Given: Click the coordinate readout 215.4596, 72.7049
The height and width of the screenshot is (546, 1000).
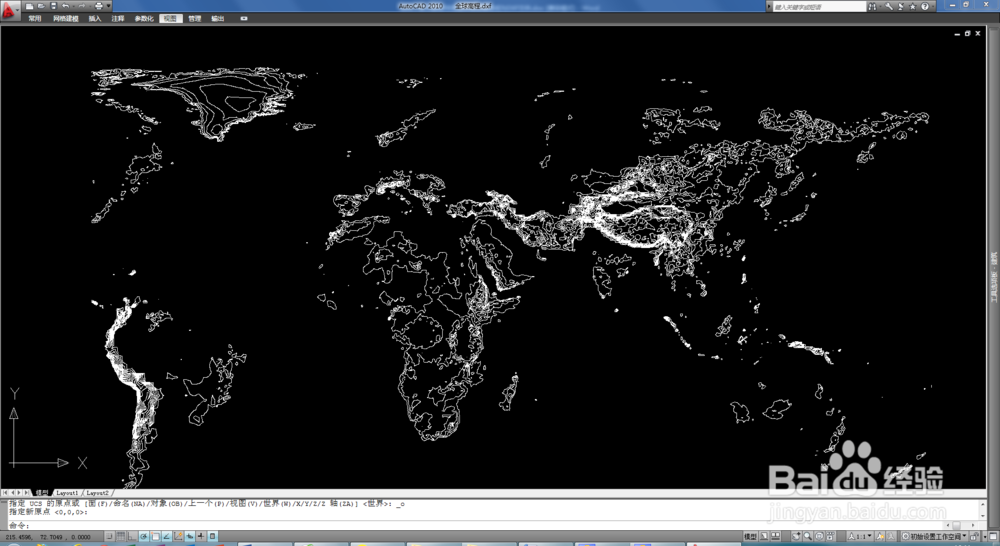Looking at the screenshot, I should pyautogui.click(x=48, y=537).
